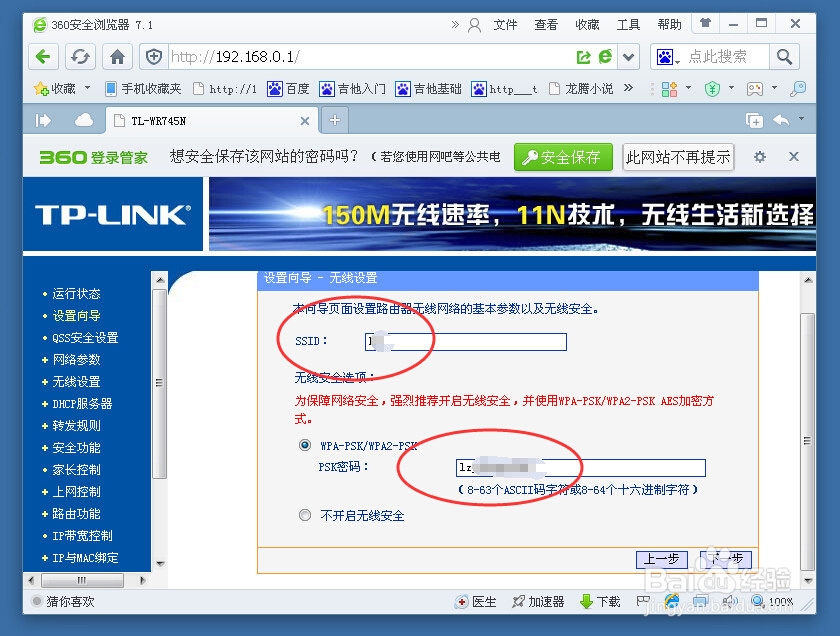Open the 帮助 menu
This screenshot has width=840, height=636.
(x=670, y=25)
